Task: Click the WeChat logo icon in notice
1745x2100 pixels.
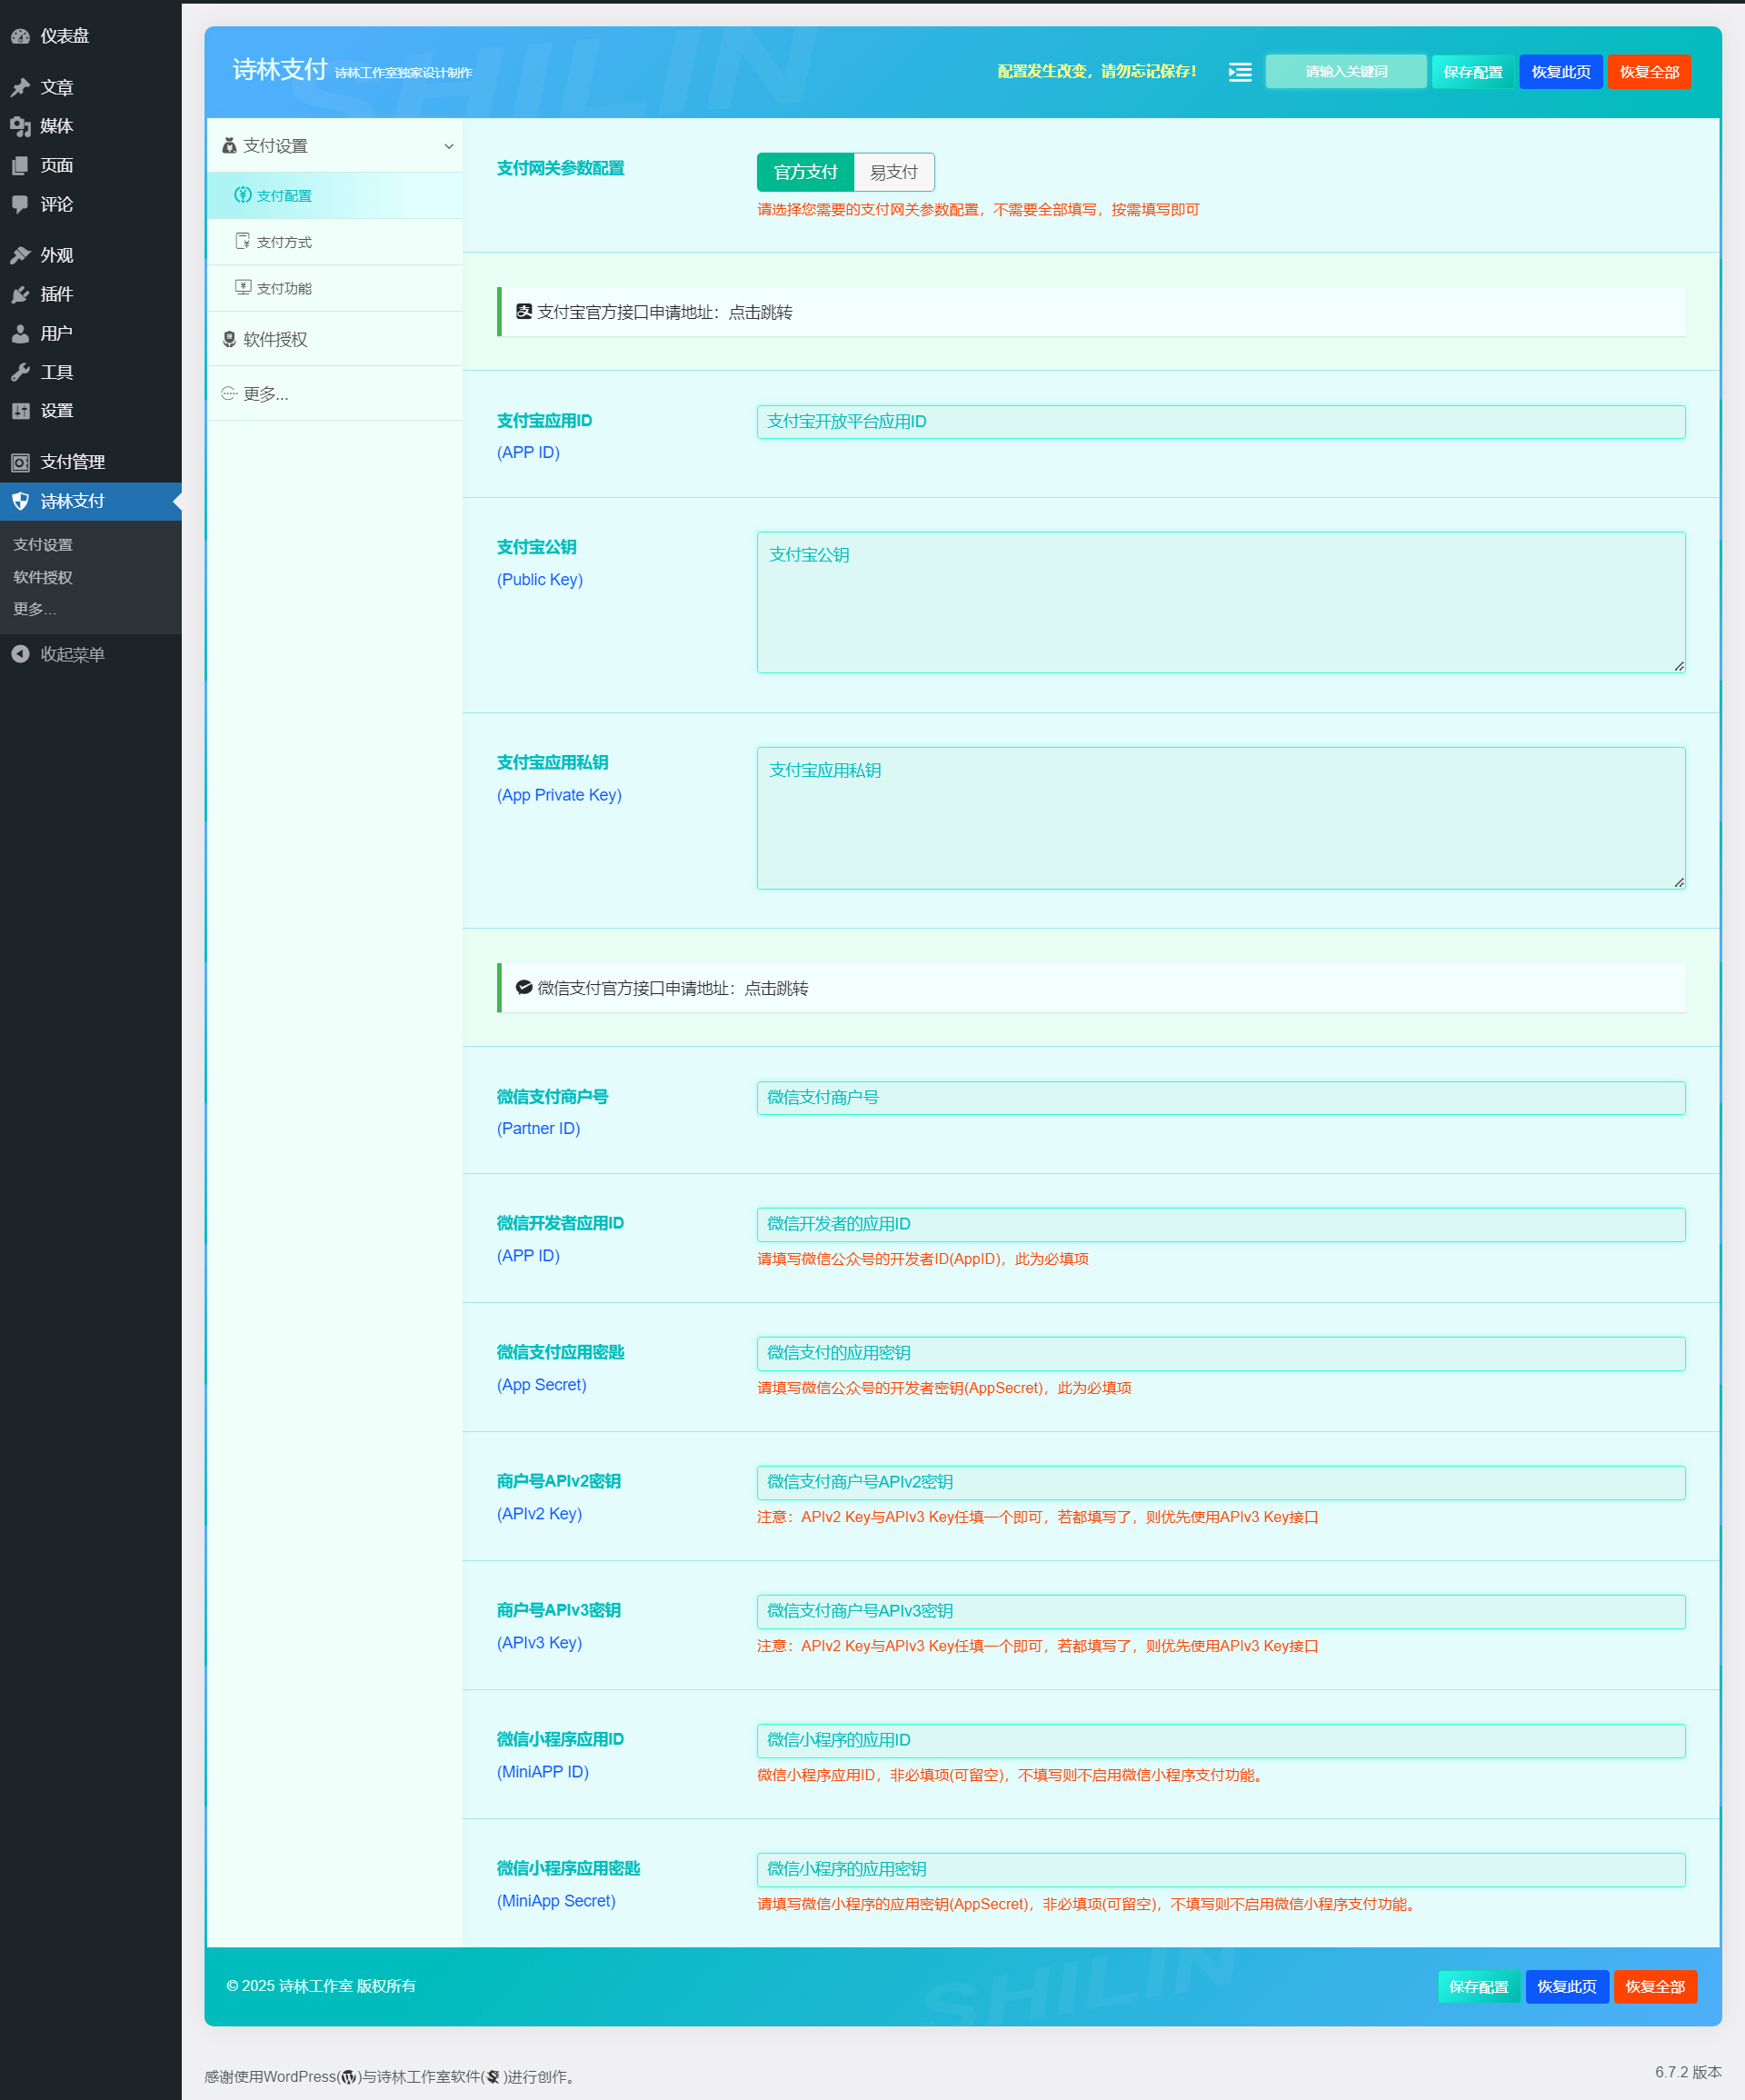Action: tap(524, 987)
